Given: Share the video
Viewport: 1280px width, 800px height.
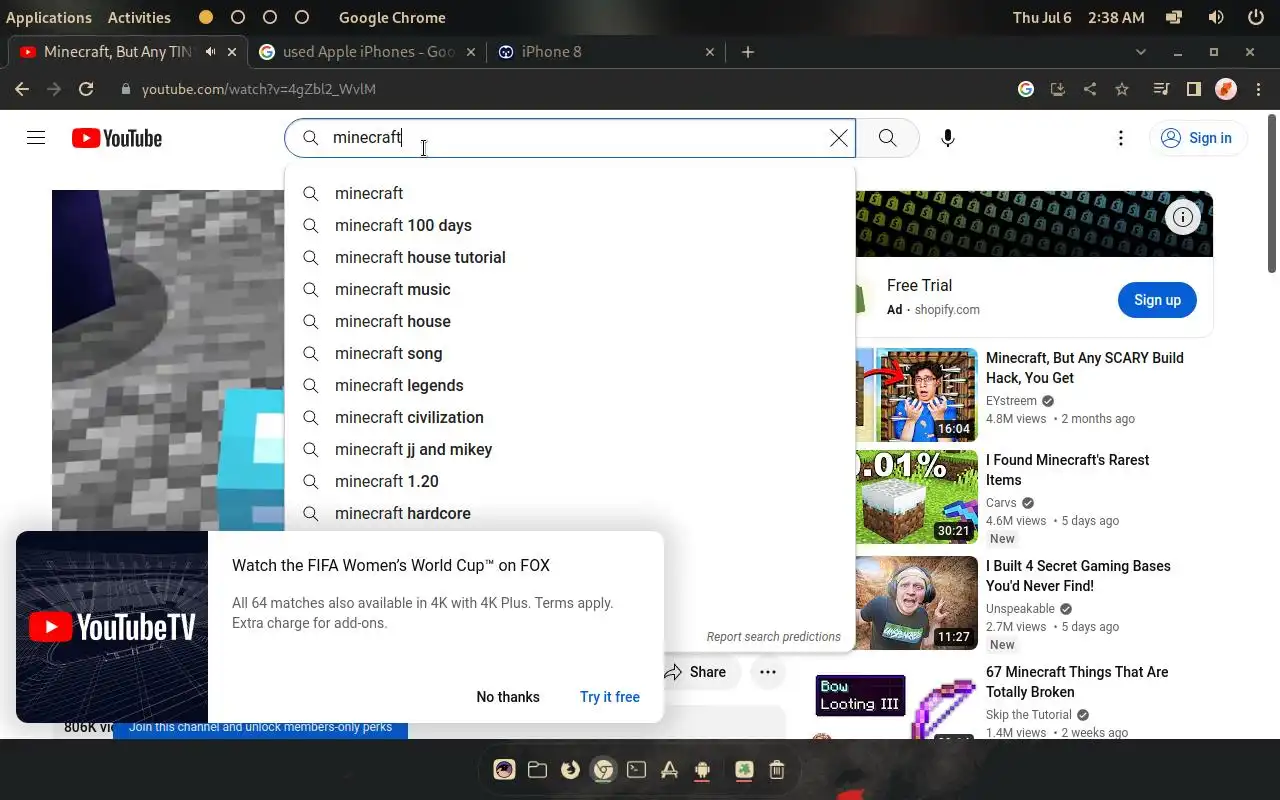Looking at the screenshot, I should [698, 672].
